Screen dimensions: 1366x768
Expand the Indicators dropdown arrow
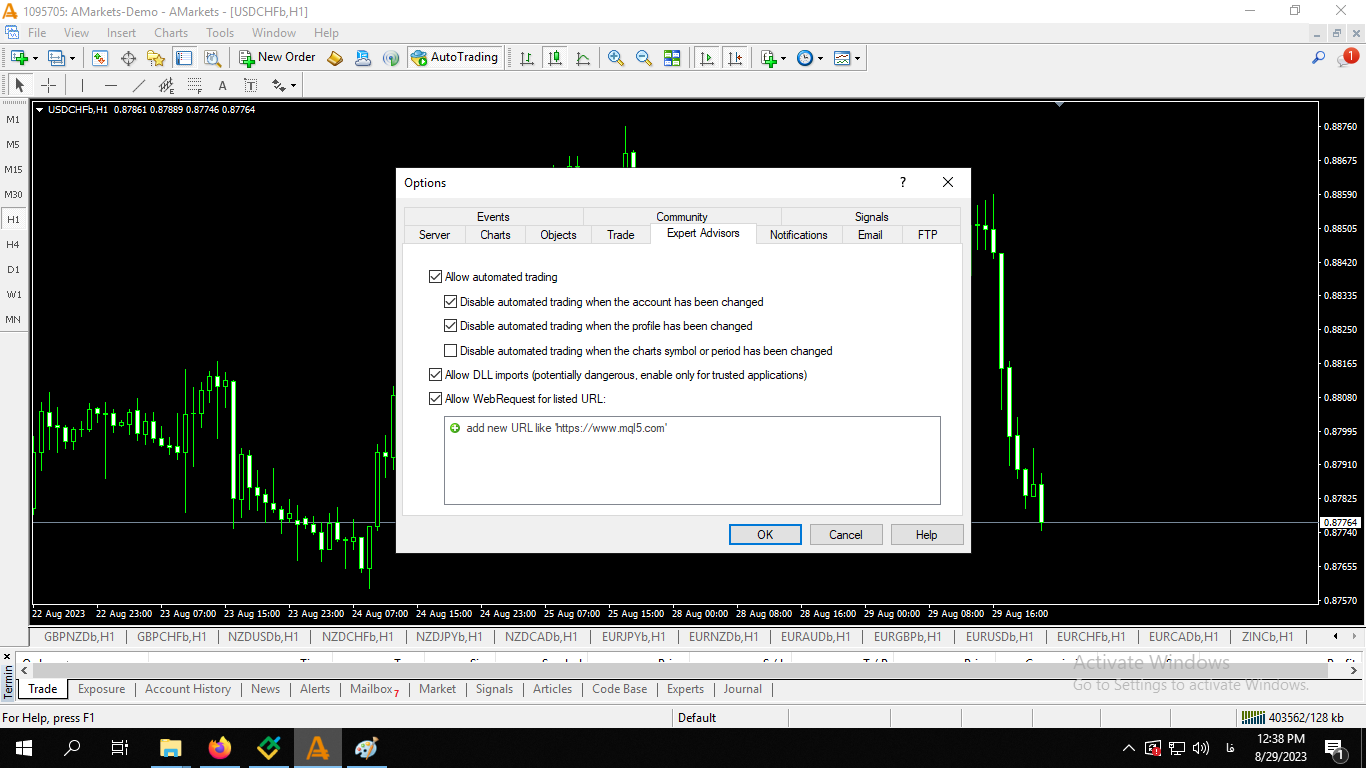783,58
